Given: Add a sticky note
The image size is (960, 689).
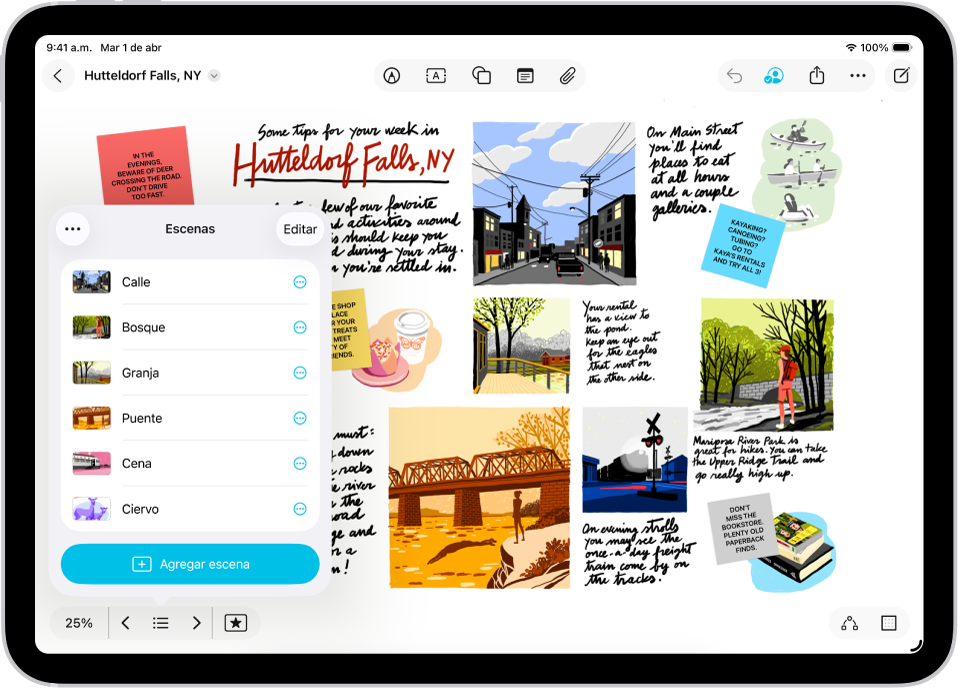Looking at the screenshot, I should 525,75.
